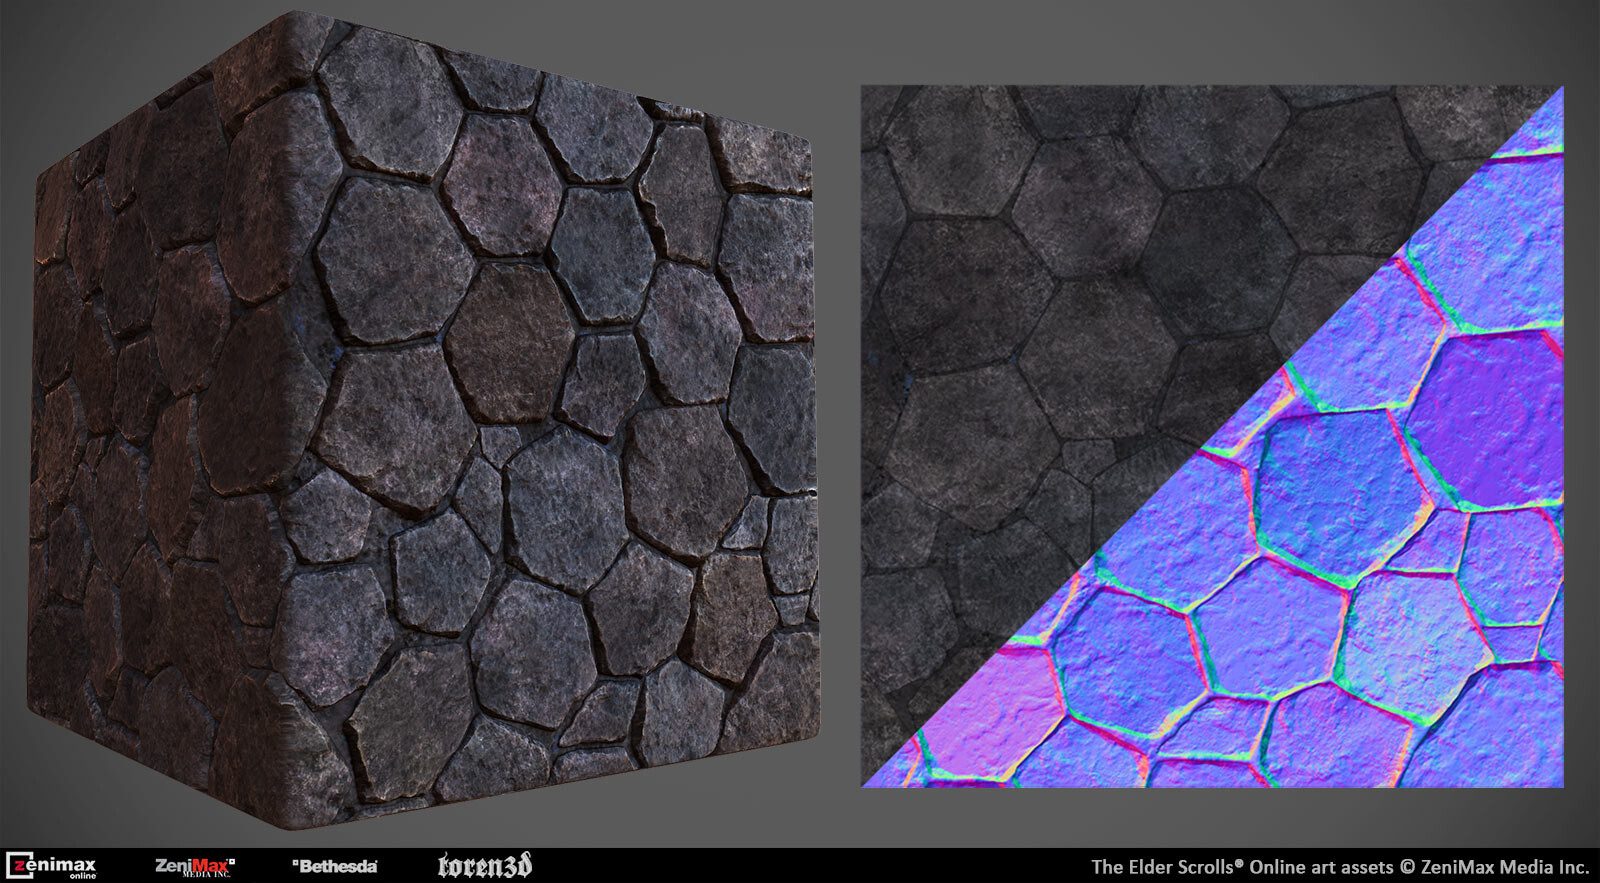The height and width of the screenshot is (883, 1600).
Task: Click the Bethesda logo
Action: pos(335,866)
